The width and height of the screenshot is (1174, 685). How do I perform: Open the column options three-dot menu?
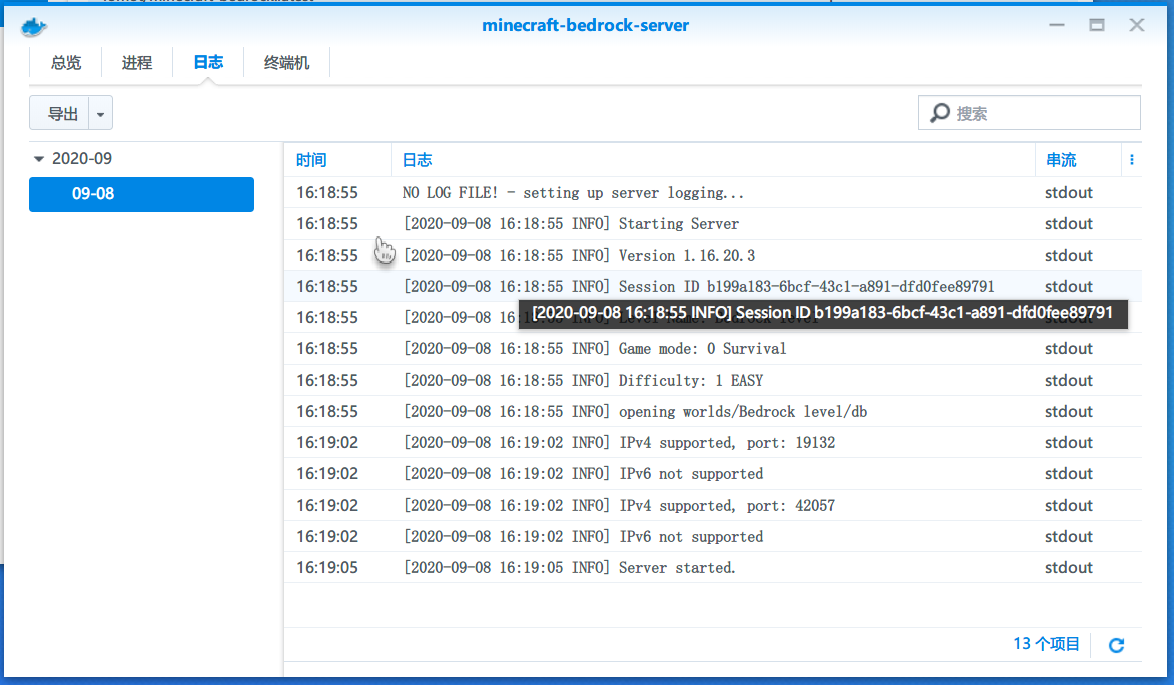pyautogui.click(x=1131, y=159)
